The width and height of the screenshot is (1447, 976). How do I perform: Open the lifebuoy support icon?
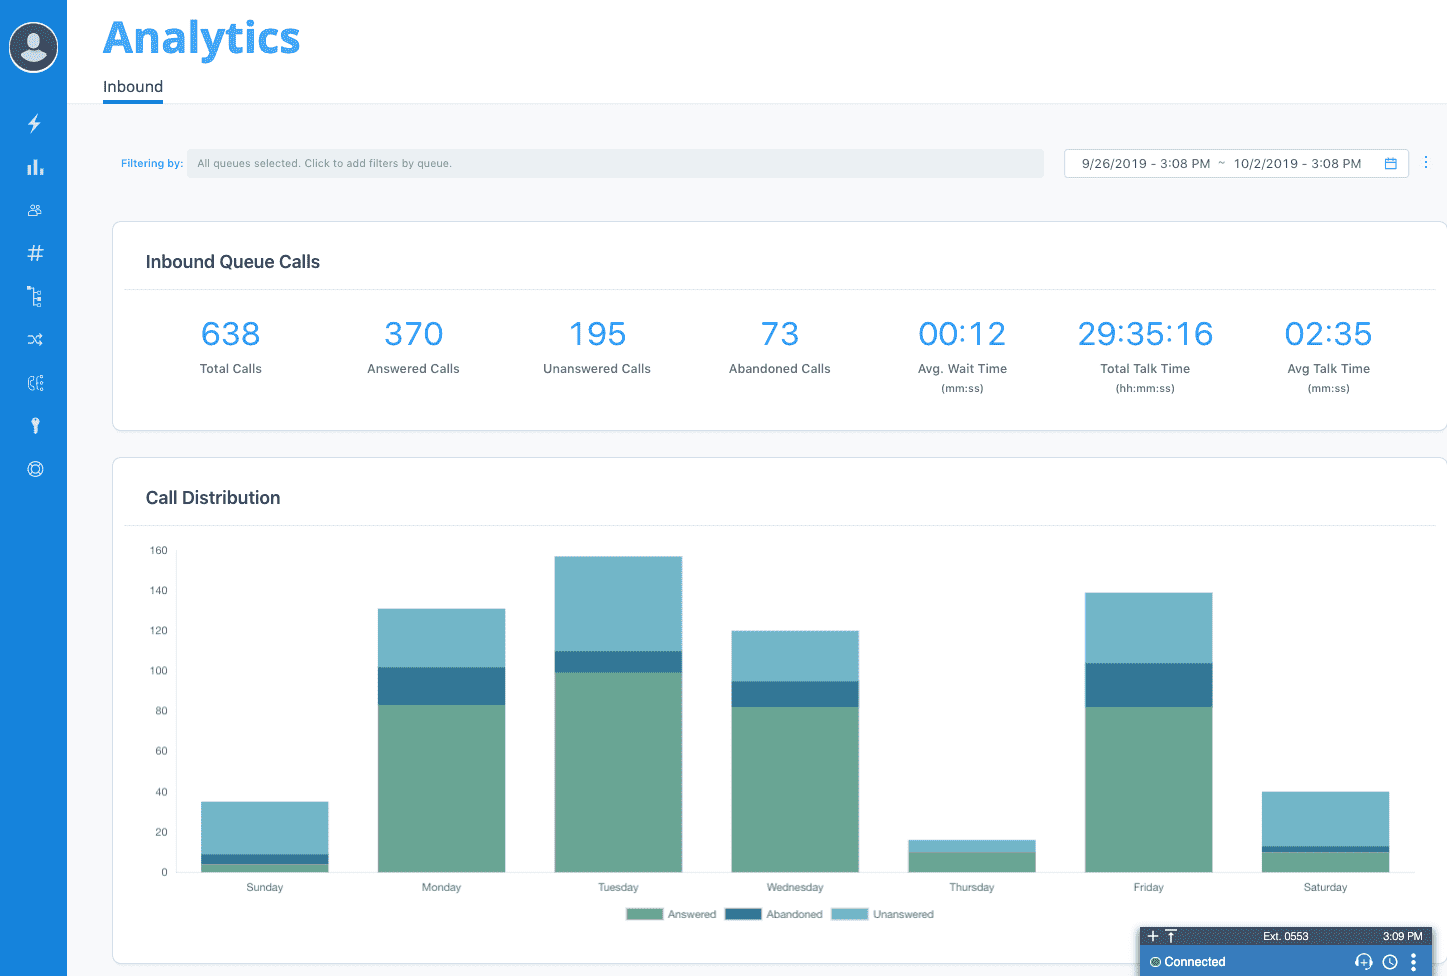point(35,469)
